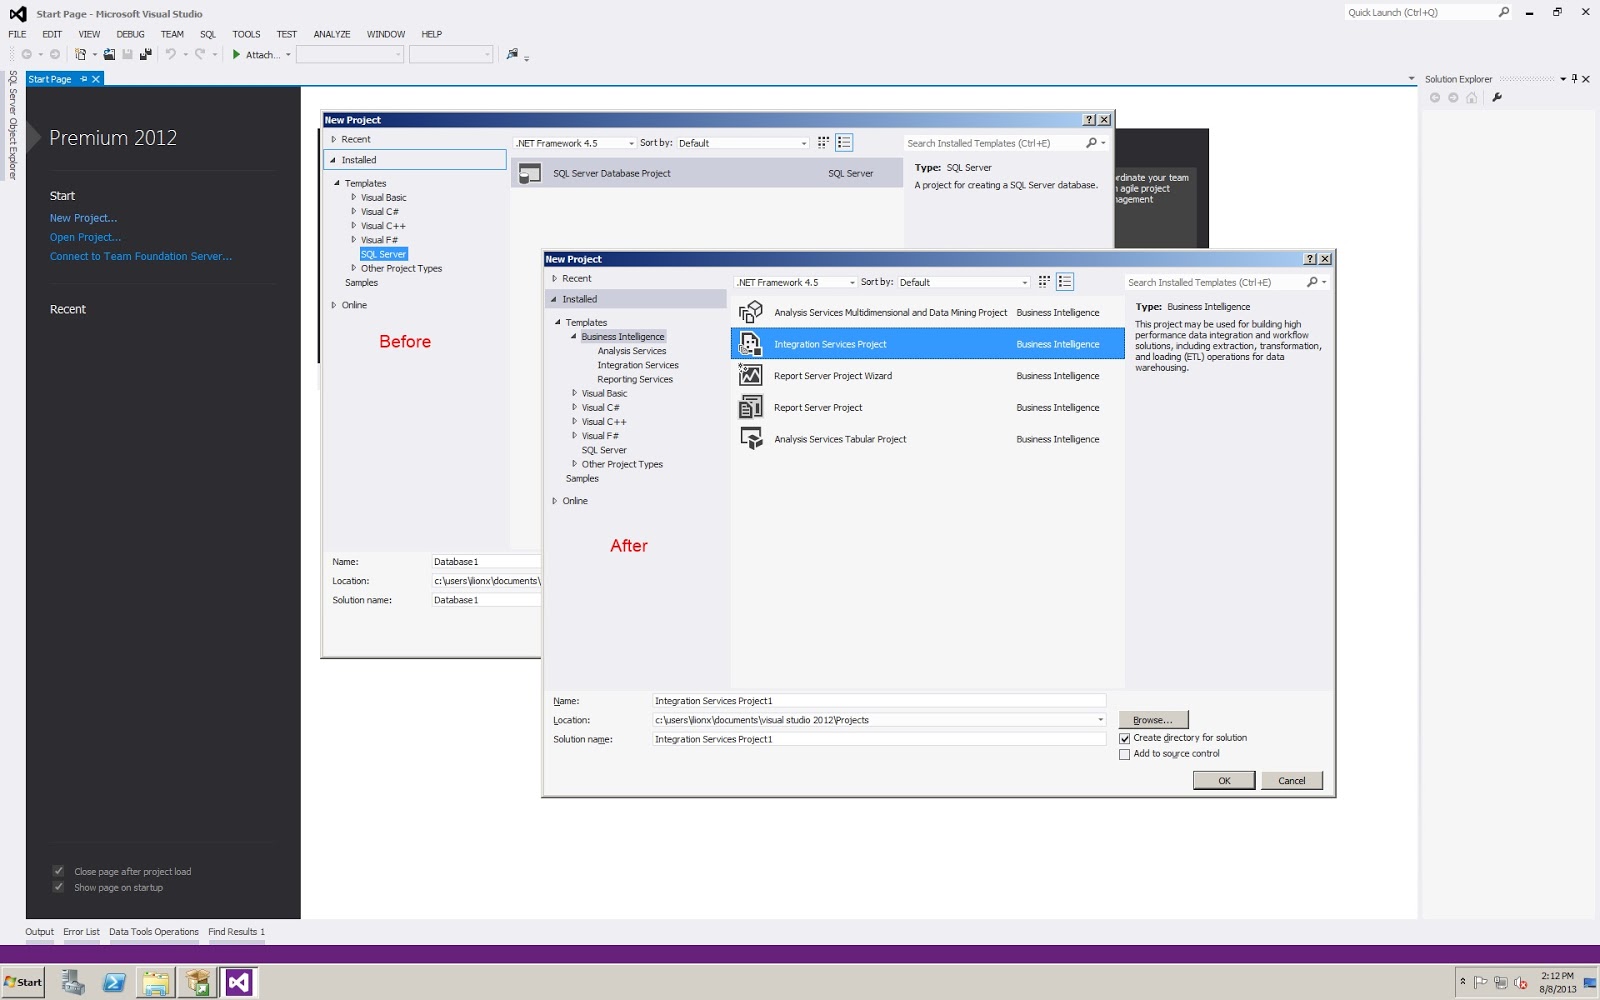Click the Open File toolbar icon
Image resolution: width=1600 pixels, height=1000 pixels.
click(109, 54)
